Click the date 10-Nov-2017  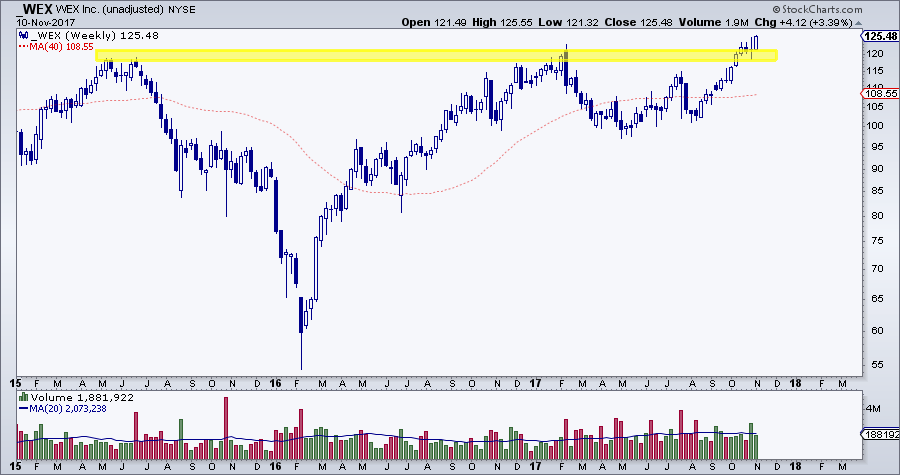point(46,22)
